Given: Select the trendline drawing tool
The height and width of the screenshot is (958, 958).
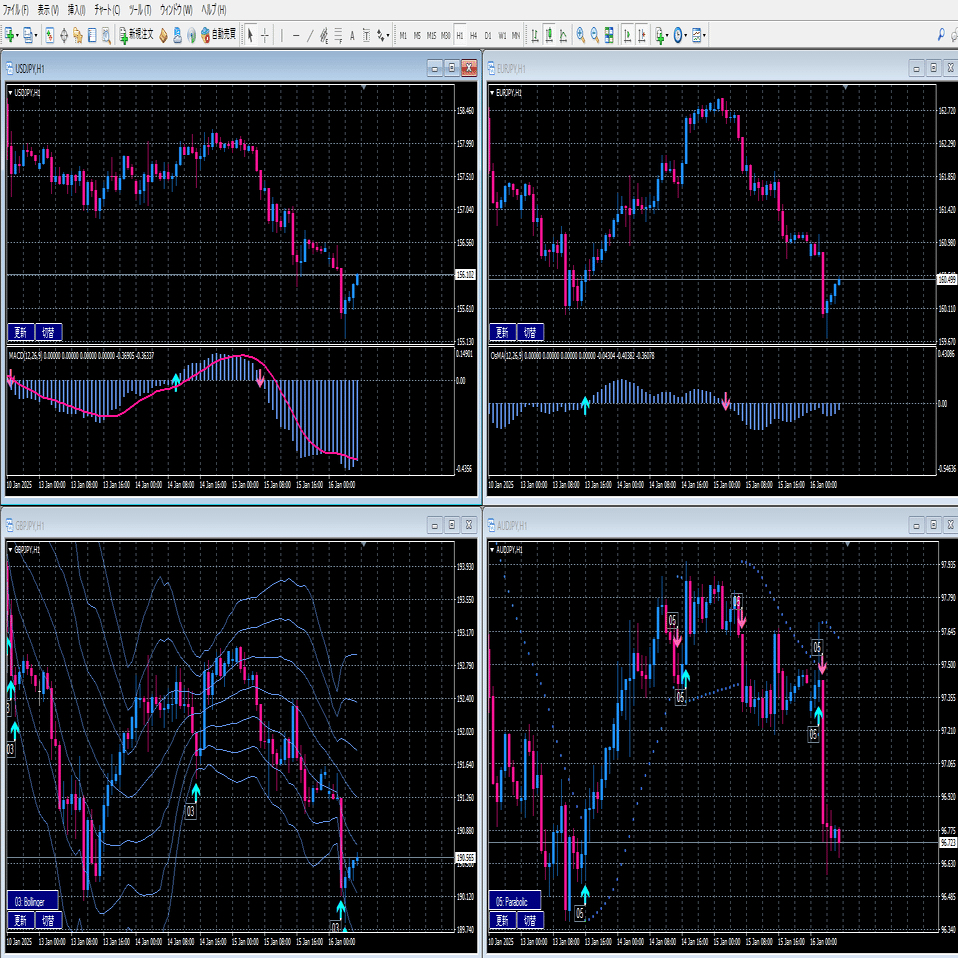Looking at the screenshot, I should click(x=310, y=35).
